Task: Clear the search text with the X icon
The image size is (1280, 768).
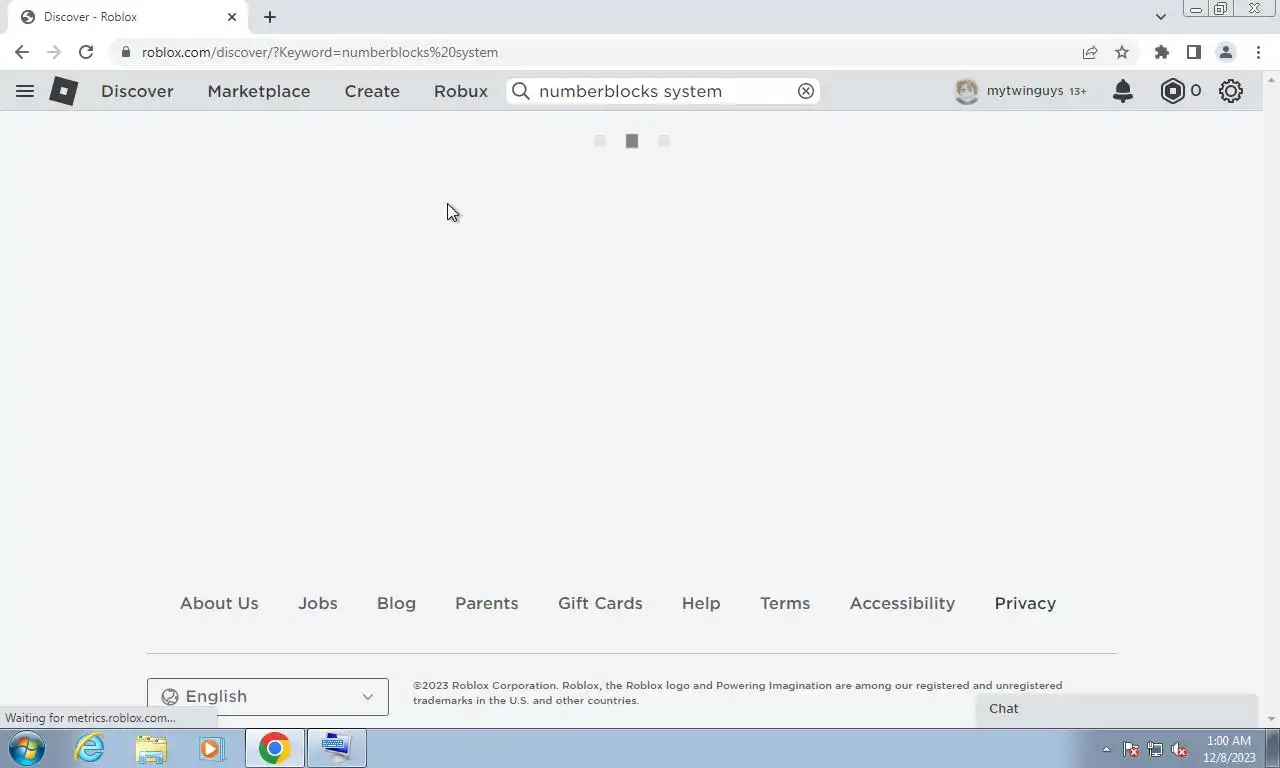Action: (x=806, y=91)
